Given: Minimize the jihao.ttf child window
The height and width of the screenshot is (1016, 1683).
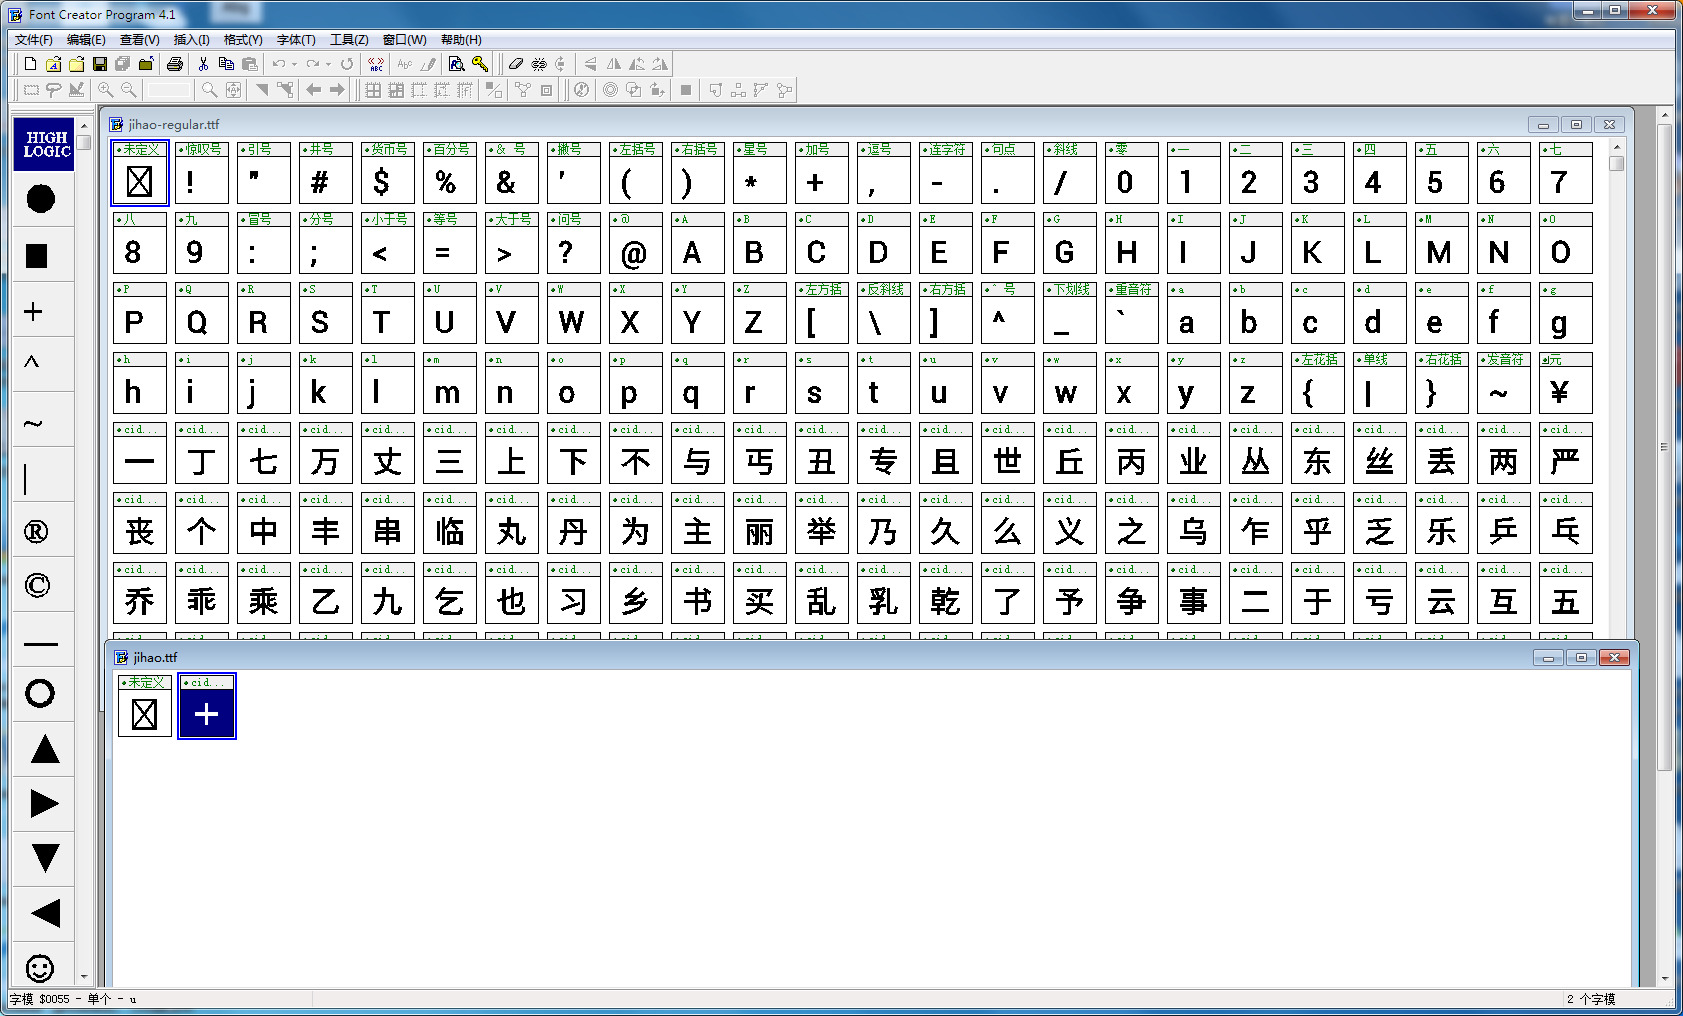Looking at the screenshot, I should pyautogui.click(x=1548, y=658).
